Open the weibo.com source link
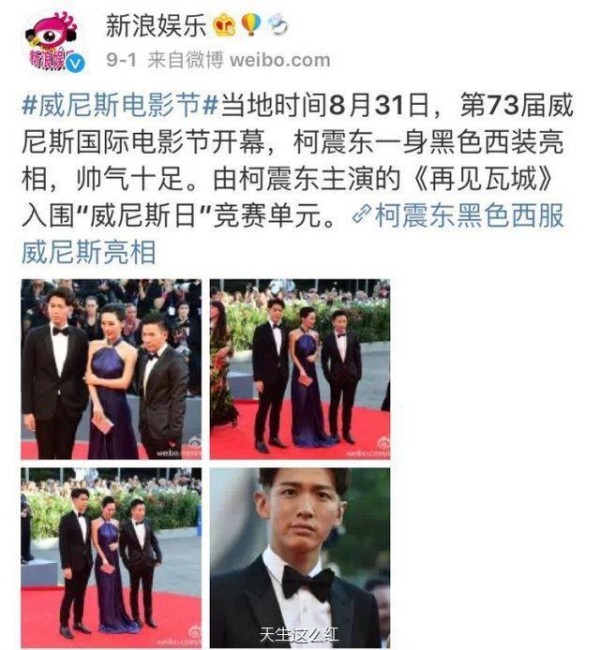 [x=280, y=61]
